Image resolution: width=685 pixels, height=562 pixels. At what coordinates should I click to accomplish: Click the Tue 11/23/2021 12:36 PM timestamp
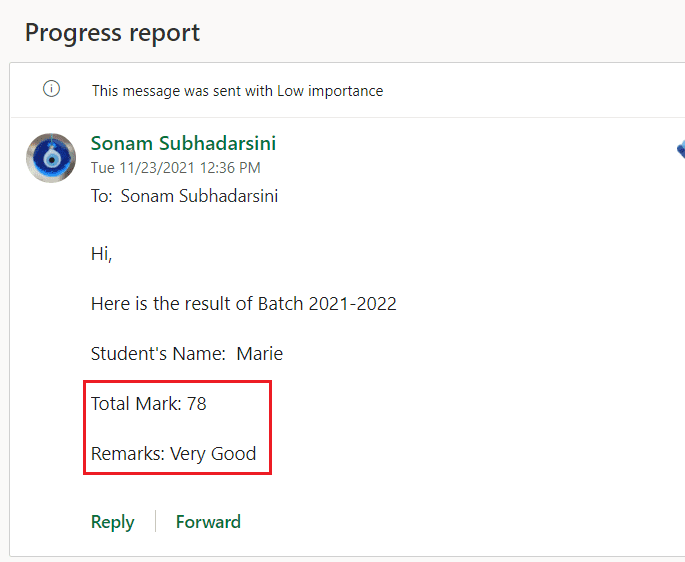(x=176, y=168)
